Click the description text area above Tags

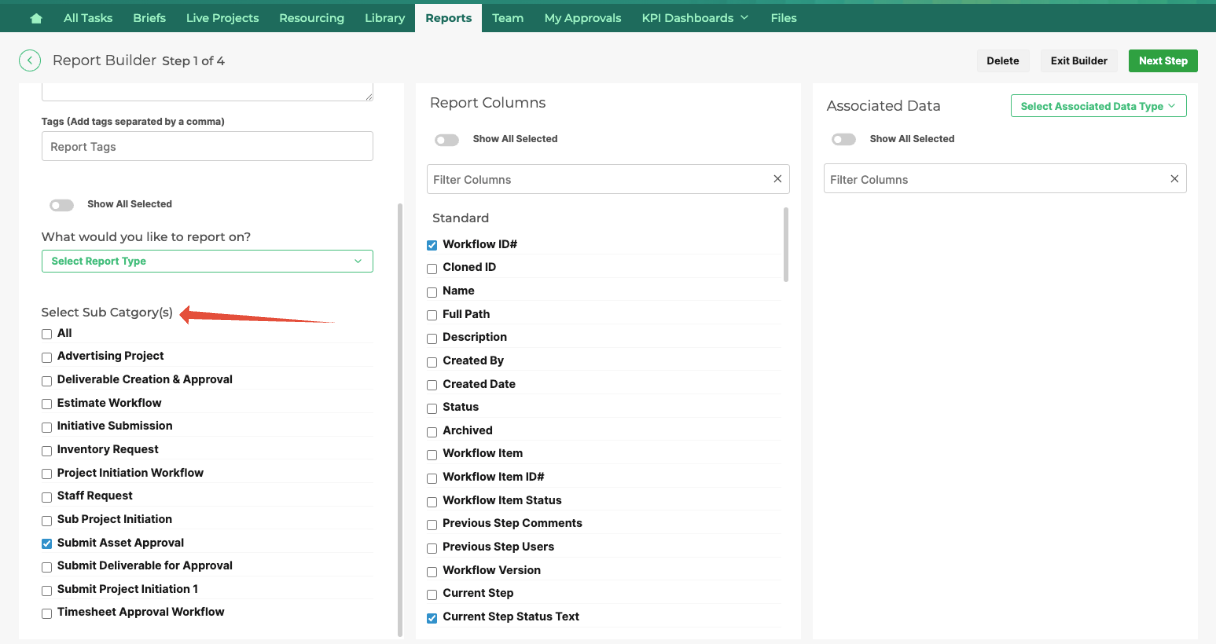tap(207, 92)
